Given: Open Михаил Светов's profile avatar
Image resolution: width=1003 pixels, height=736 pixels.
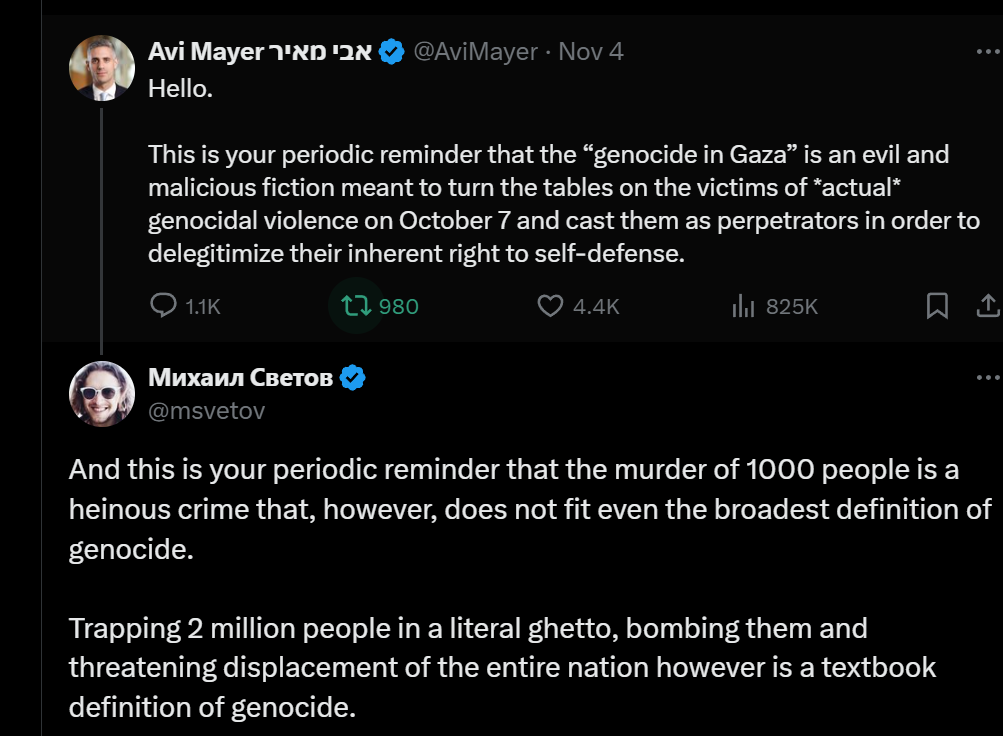Looking at the screenshot, I should click(x=102, y=394).
